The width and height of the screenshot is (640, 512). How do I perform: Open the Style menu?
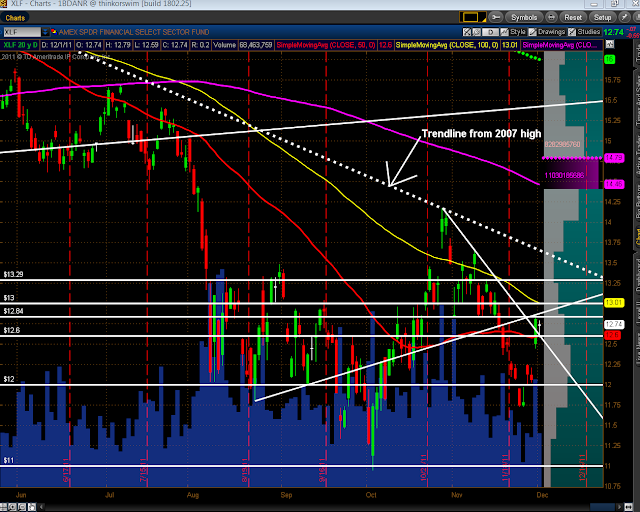pos(514,32)
